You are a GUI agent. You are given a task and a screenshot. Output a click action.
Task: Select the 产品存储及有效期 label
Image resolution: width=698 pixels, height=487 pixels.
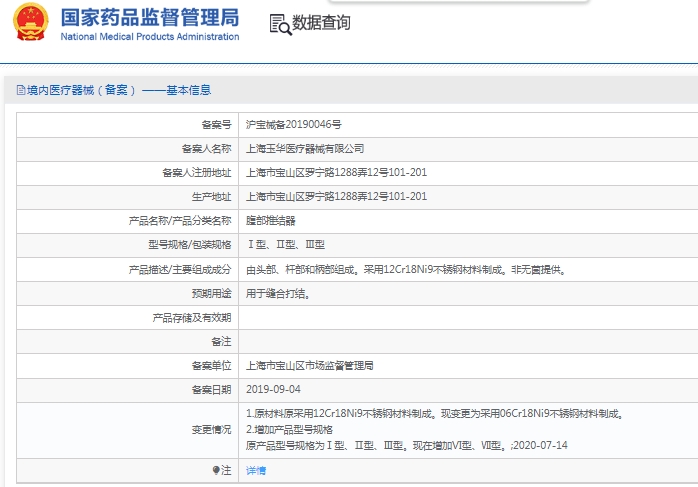point(192,318)
